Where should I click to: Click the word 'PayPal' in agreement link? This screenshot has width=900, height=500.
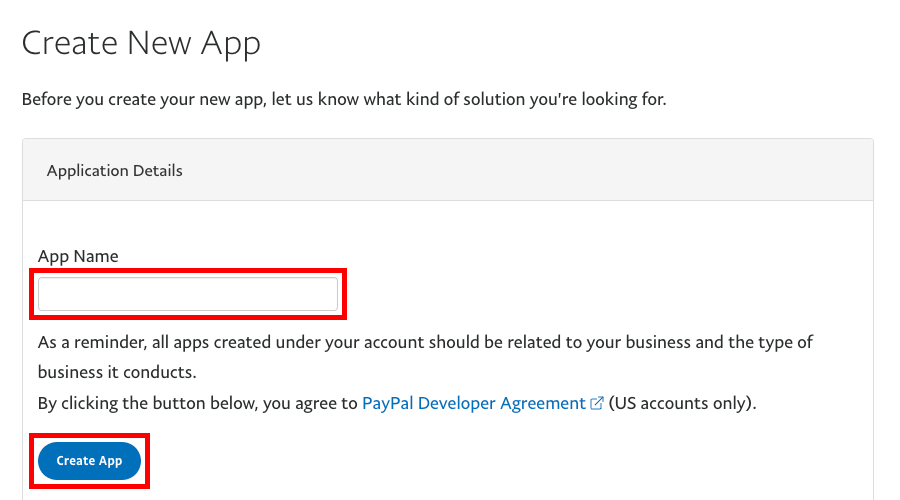pos(388,403)
